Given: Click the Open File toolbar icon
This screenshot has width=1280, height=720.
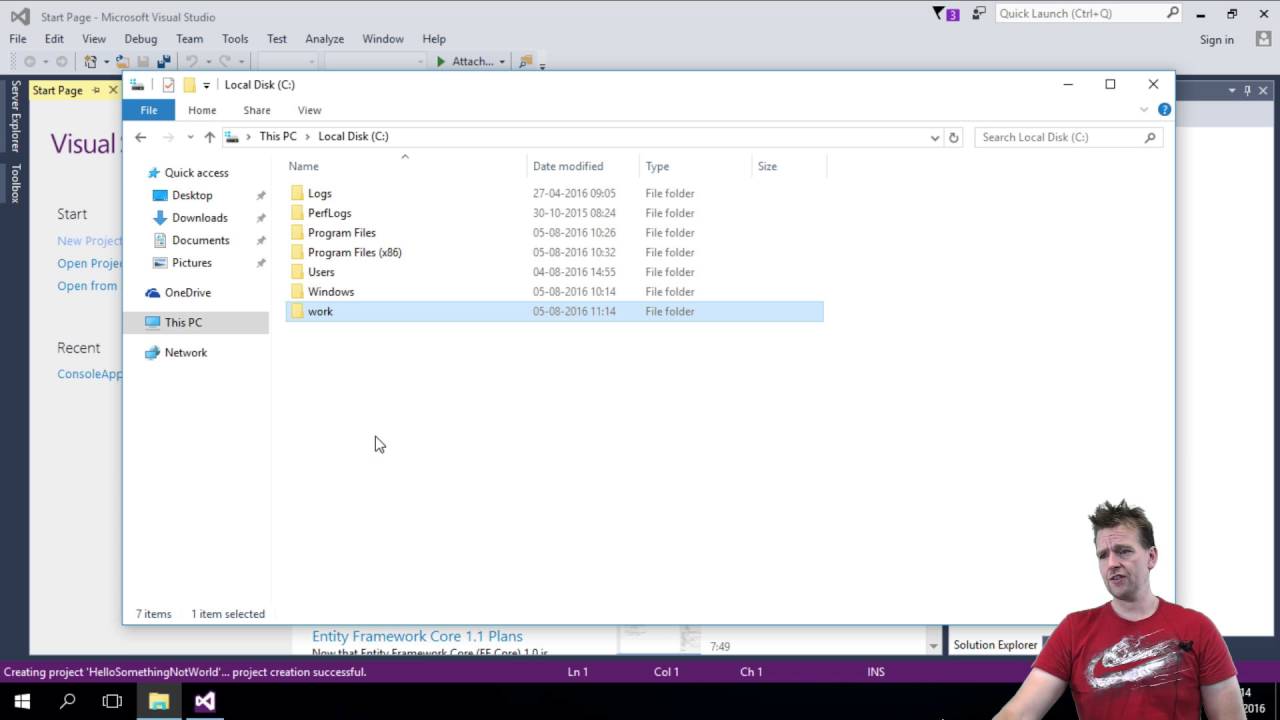Looking at the screenshot, I should [123, 62].
